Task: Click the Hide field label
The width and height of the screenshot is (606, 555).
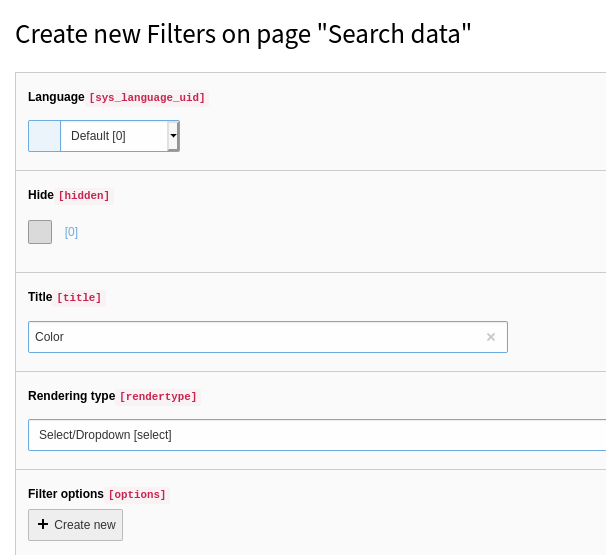Action: [x=41, y=195]
